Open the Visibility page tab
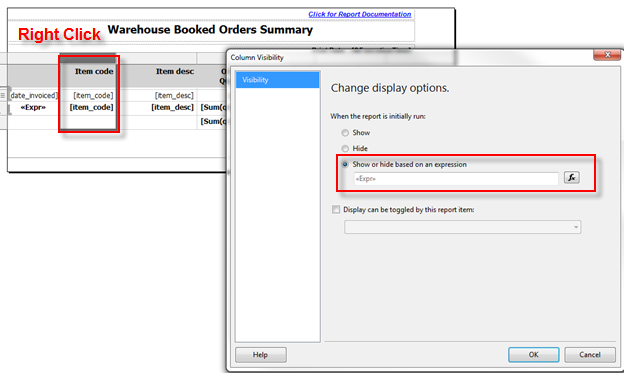The image size is (624, 373). click(277, 80)
